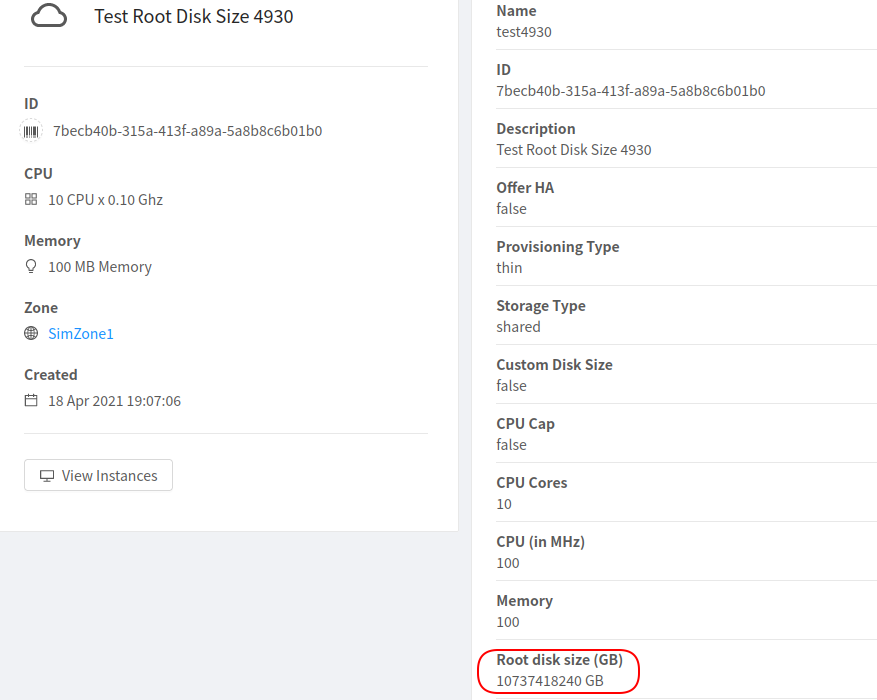
Task: Click the zone globe icon
Action: [31, 333]
